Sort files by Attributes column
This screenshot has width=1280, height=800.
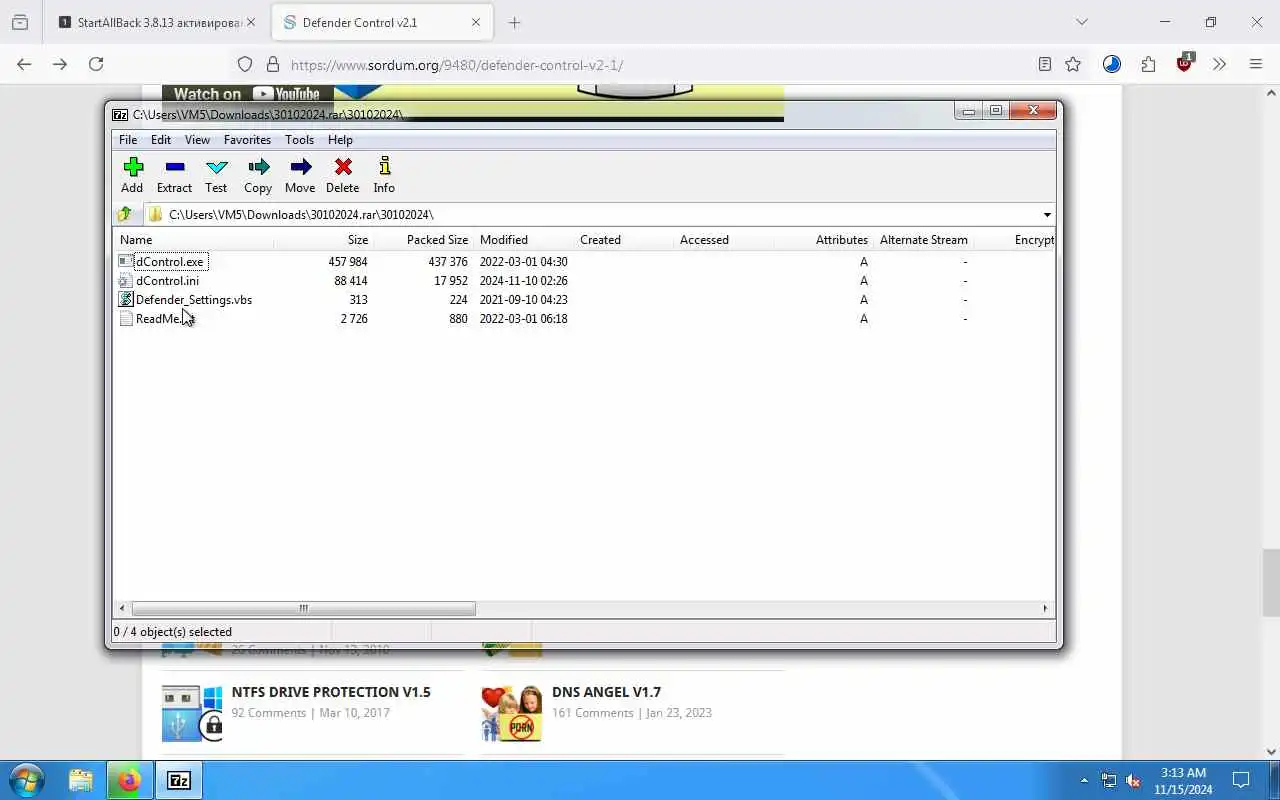(824, 240)
